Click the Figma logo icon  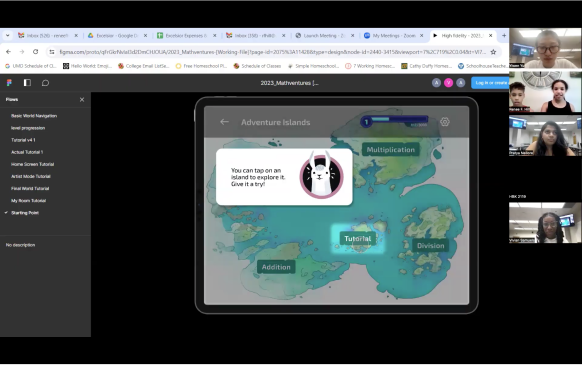(9, 83)
